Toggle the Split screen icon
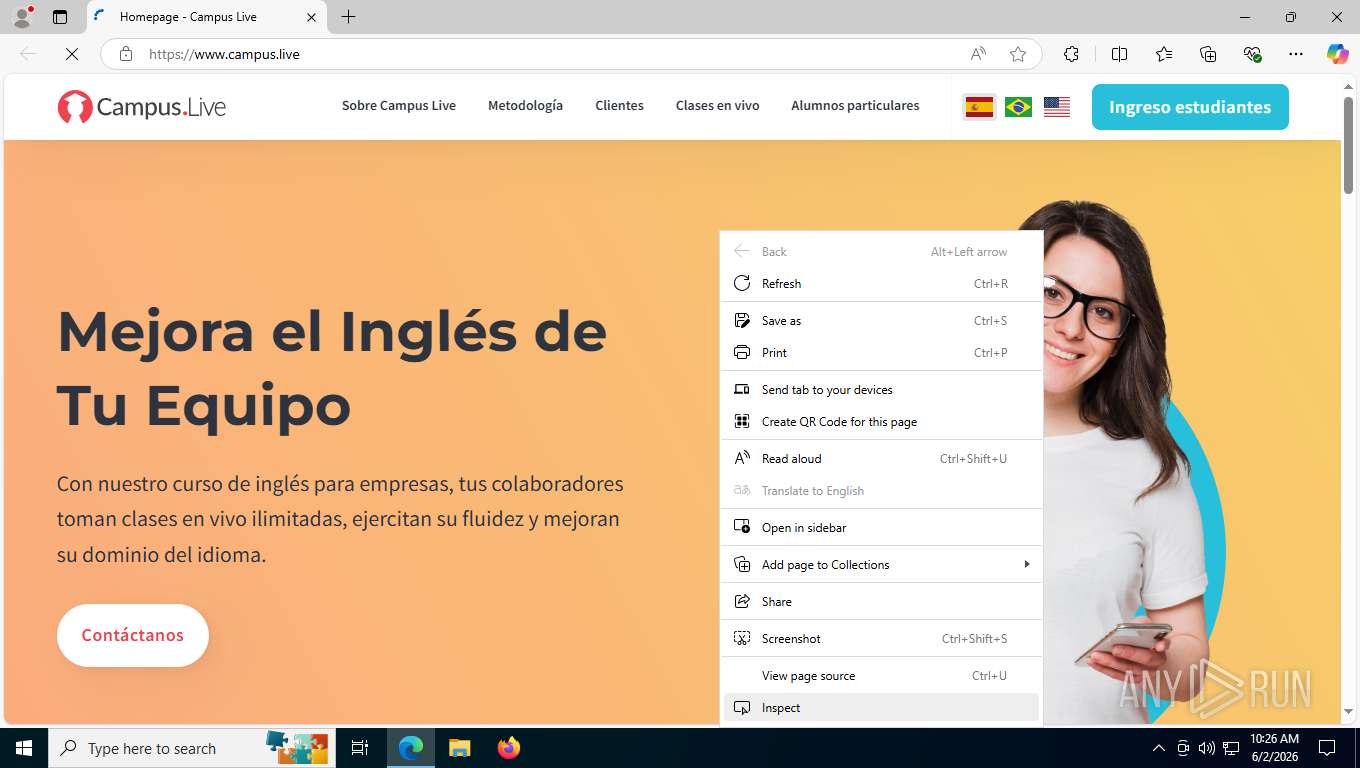The height and width of the screenshot is (768, 1360). (1119, 54)
